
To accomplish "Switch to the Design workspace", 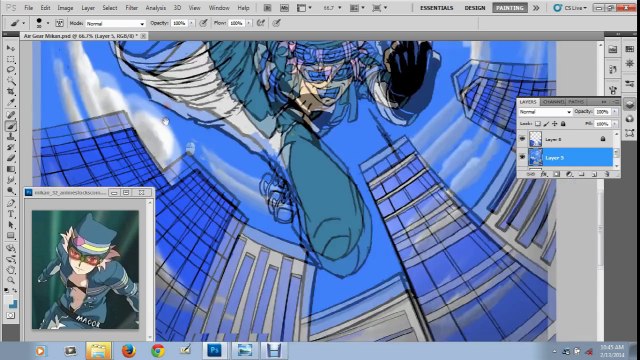I will click(x=475, y=8).
